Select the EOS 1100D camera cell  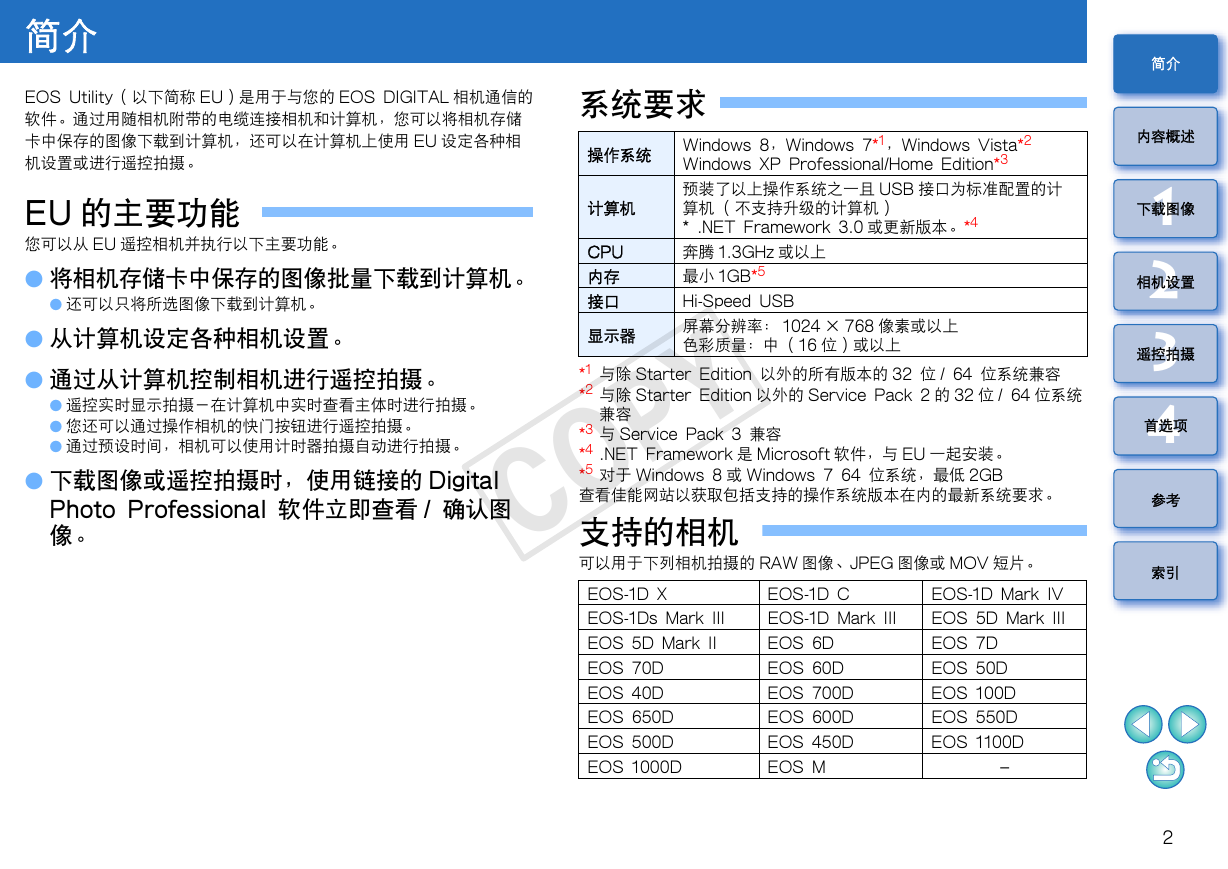(1004, 742)
